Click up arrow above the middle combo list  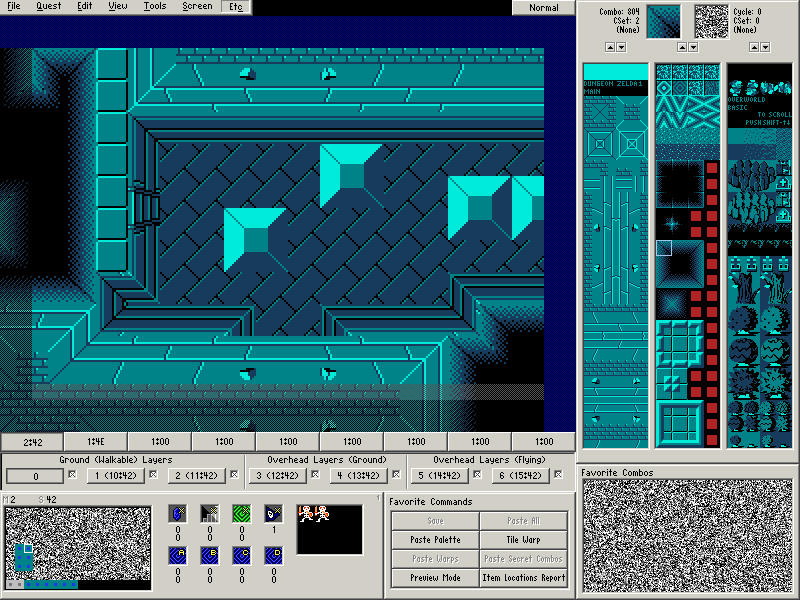click(x=682, y=47)
